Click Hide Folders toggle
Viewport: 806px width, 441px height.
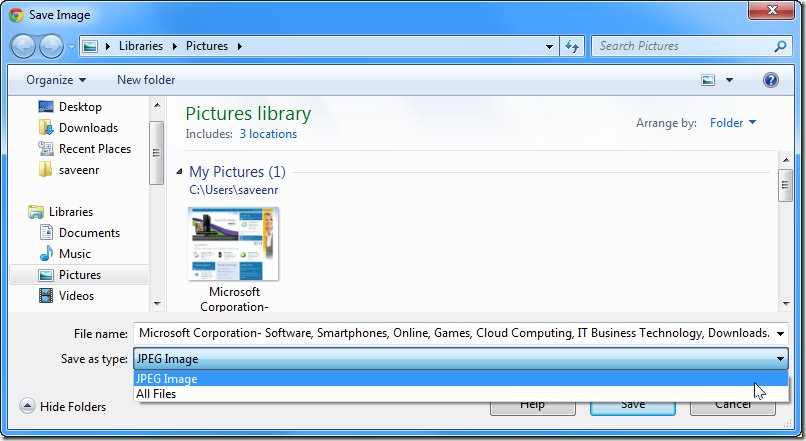(x=64, y=407)
